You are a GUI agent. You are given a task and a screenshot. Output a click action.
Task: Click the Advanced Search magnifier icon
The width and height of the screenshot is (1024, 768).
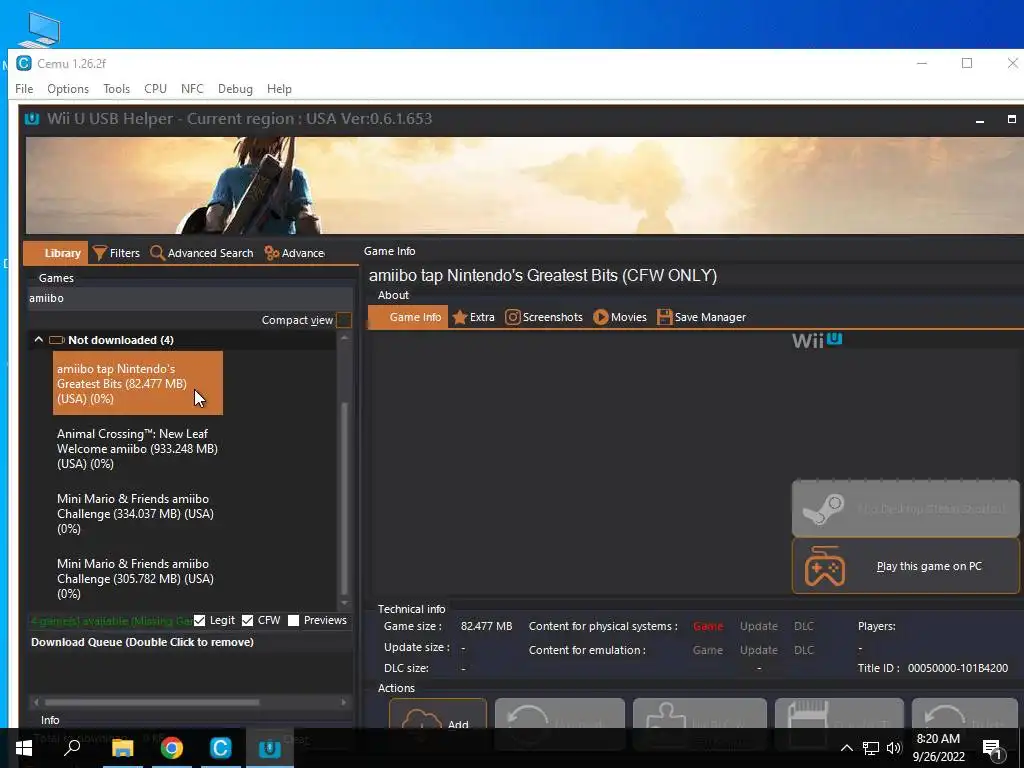[157, 253]
